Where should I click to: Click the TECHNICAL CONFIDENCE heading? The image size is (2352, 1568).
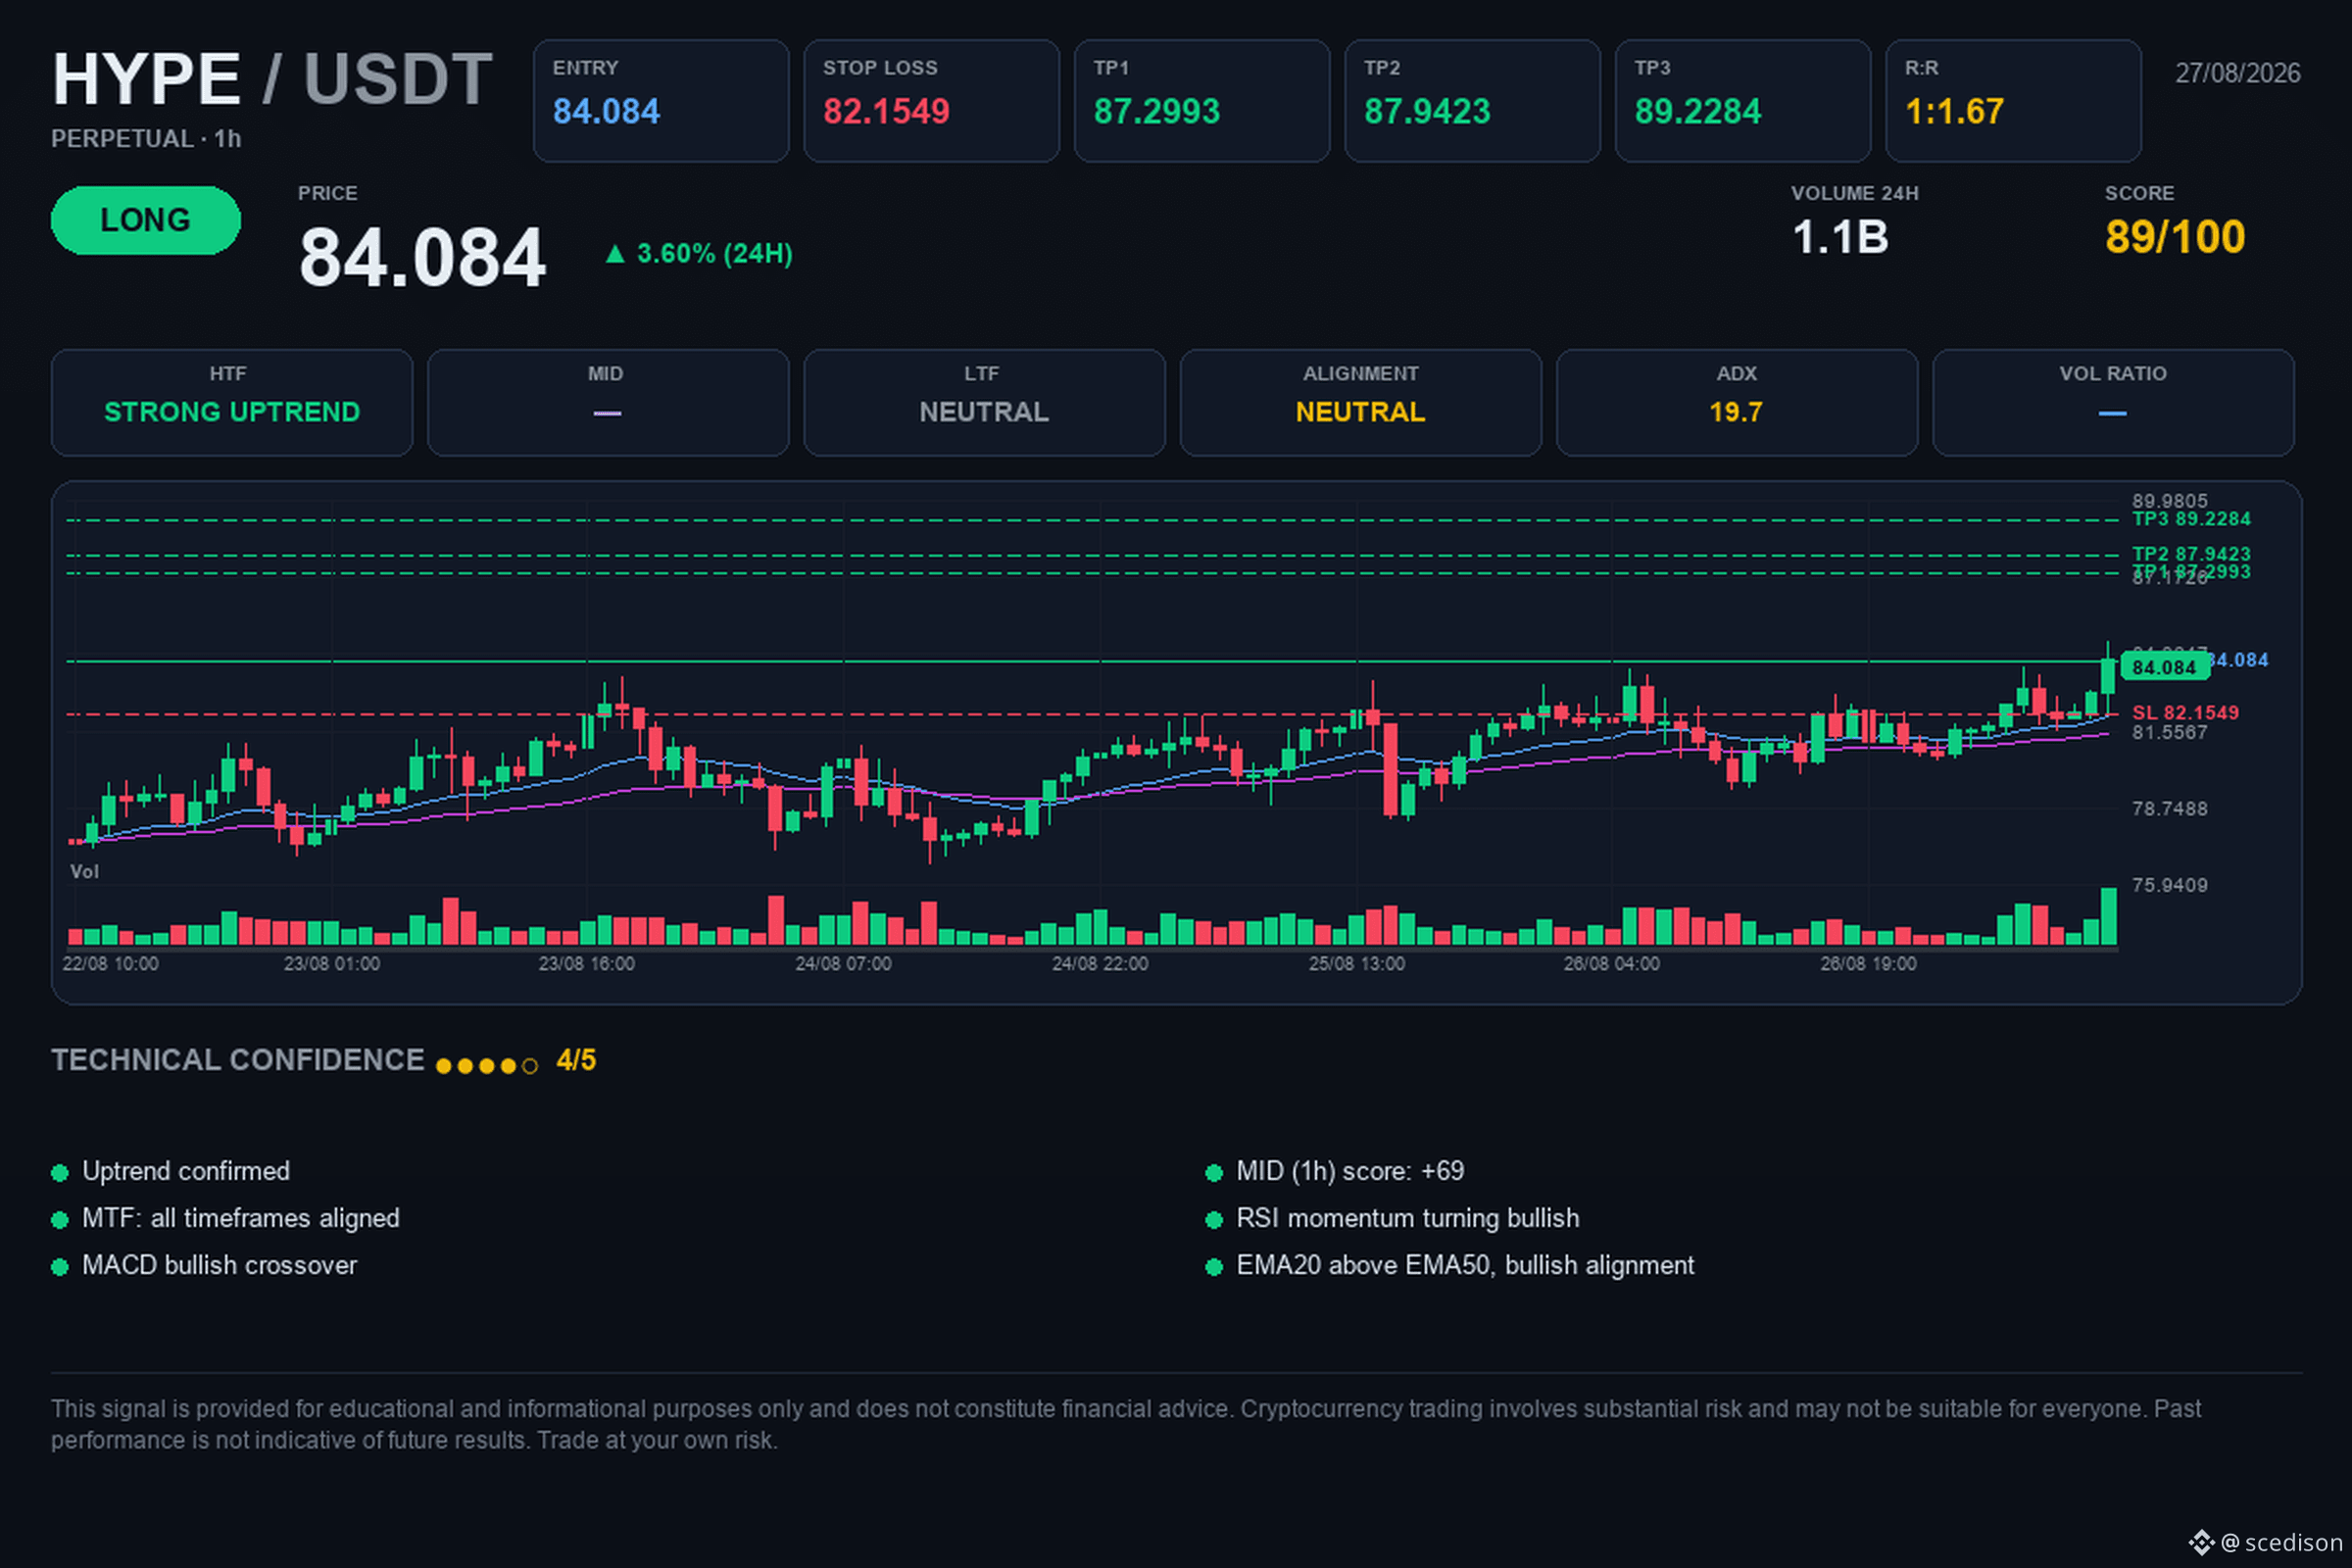pyautogui.click(x=238, y=1060)
